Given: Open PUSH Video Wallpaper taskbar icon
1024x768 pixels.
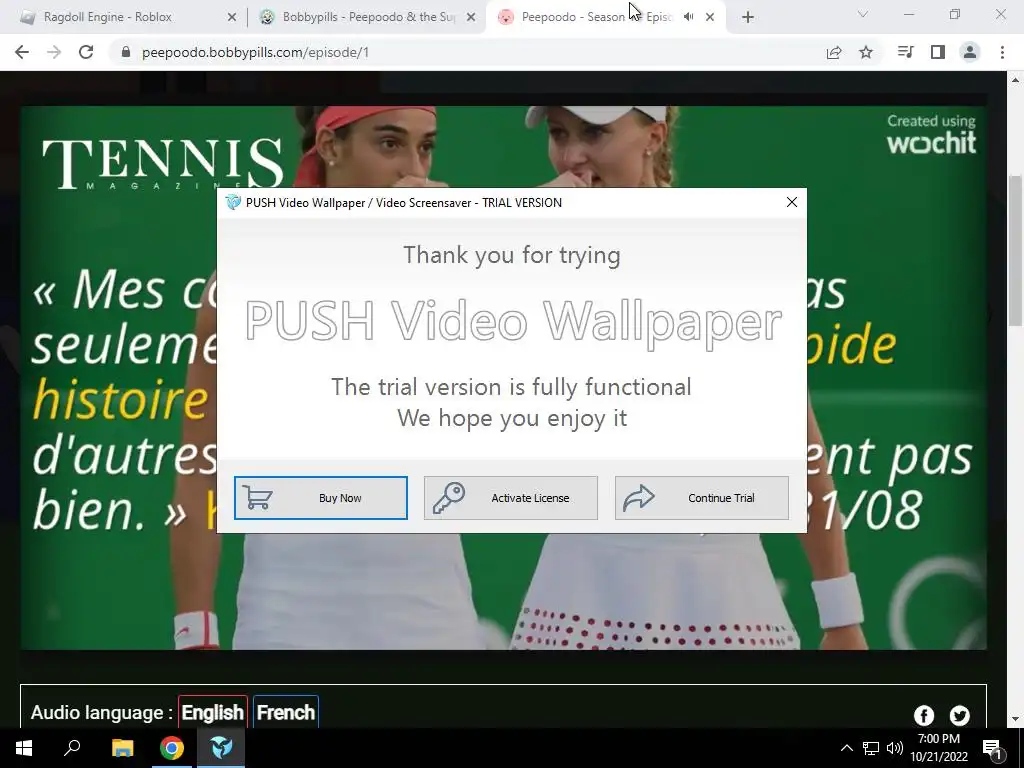Looking at the screenshot, I should point(221,748).
